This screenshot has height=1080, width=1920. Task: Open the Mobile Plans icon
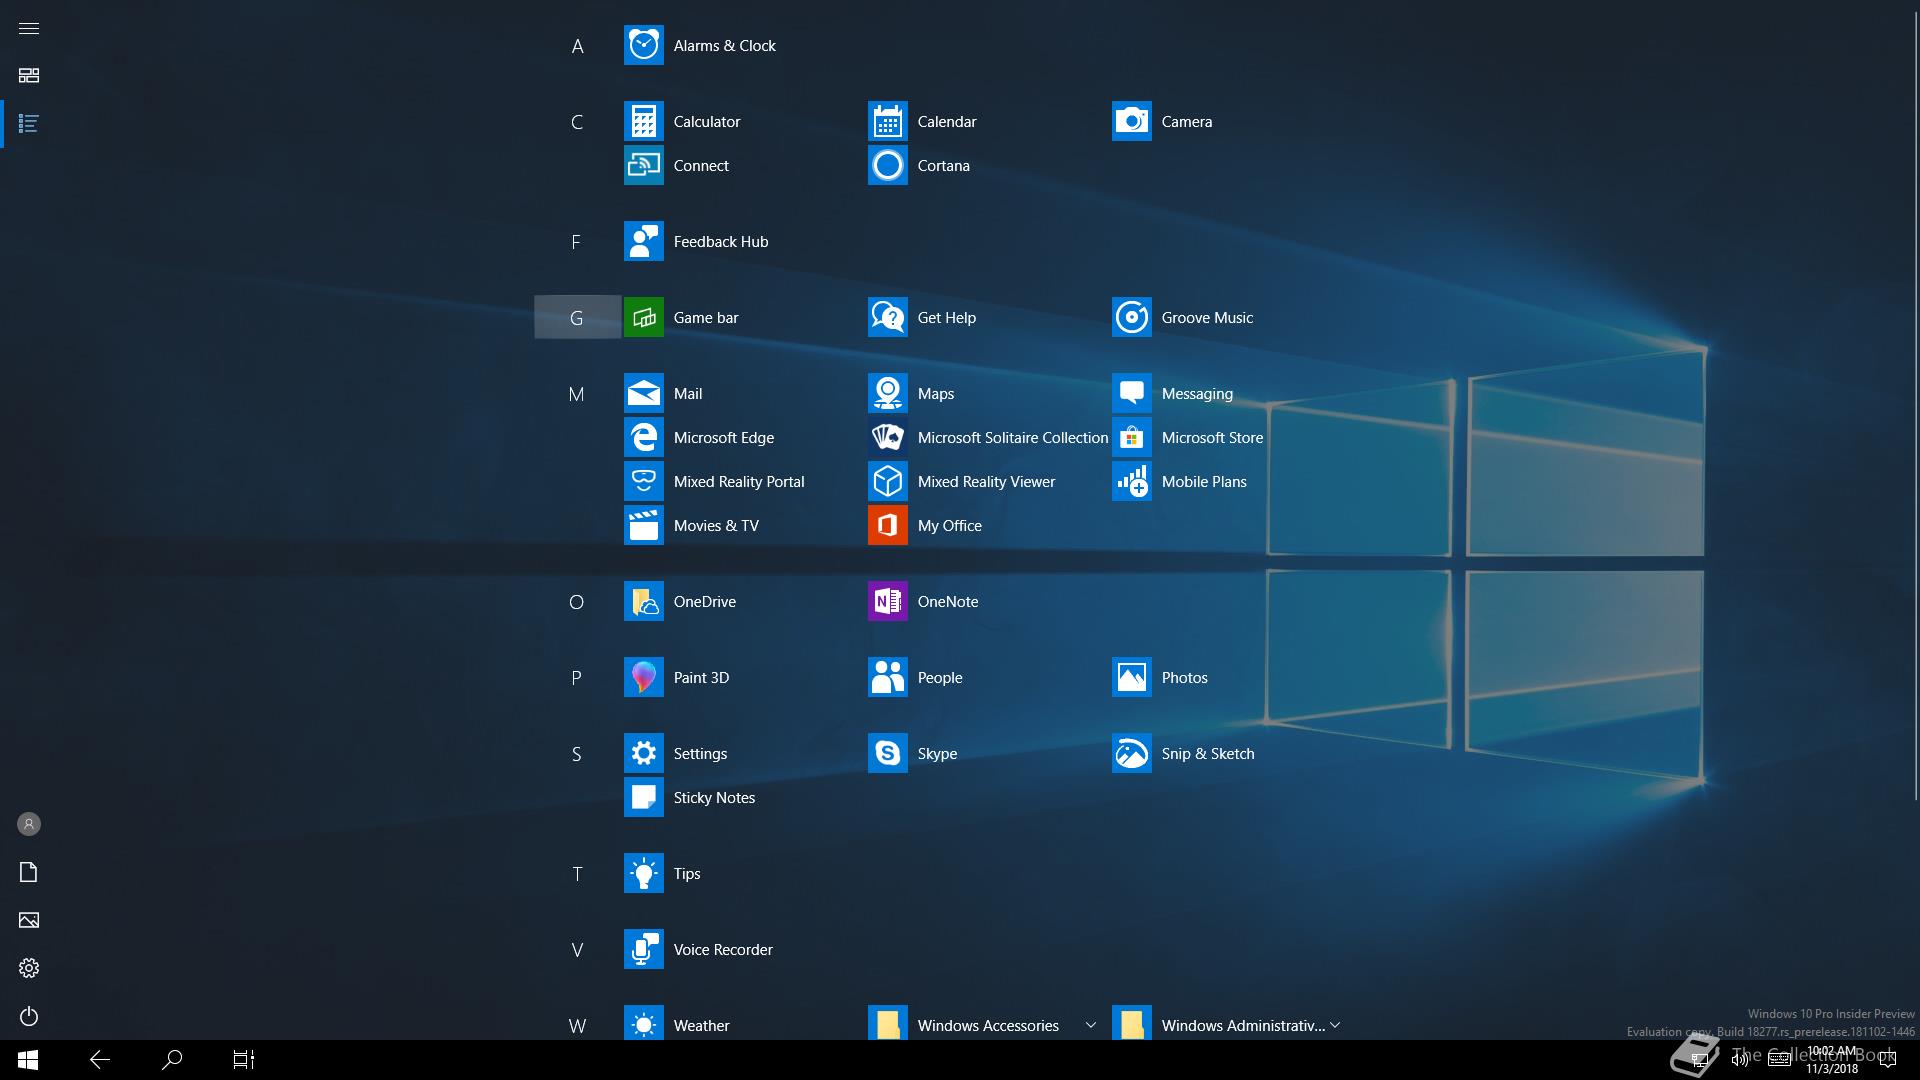click(x=1131, y=481)
